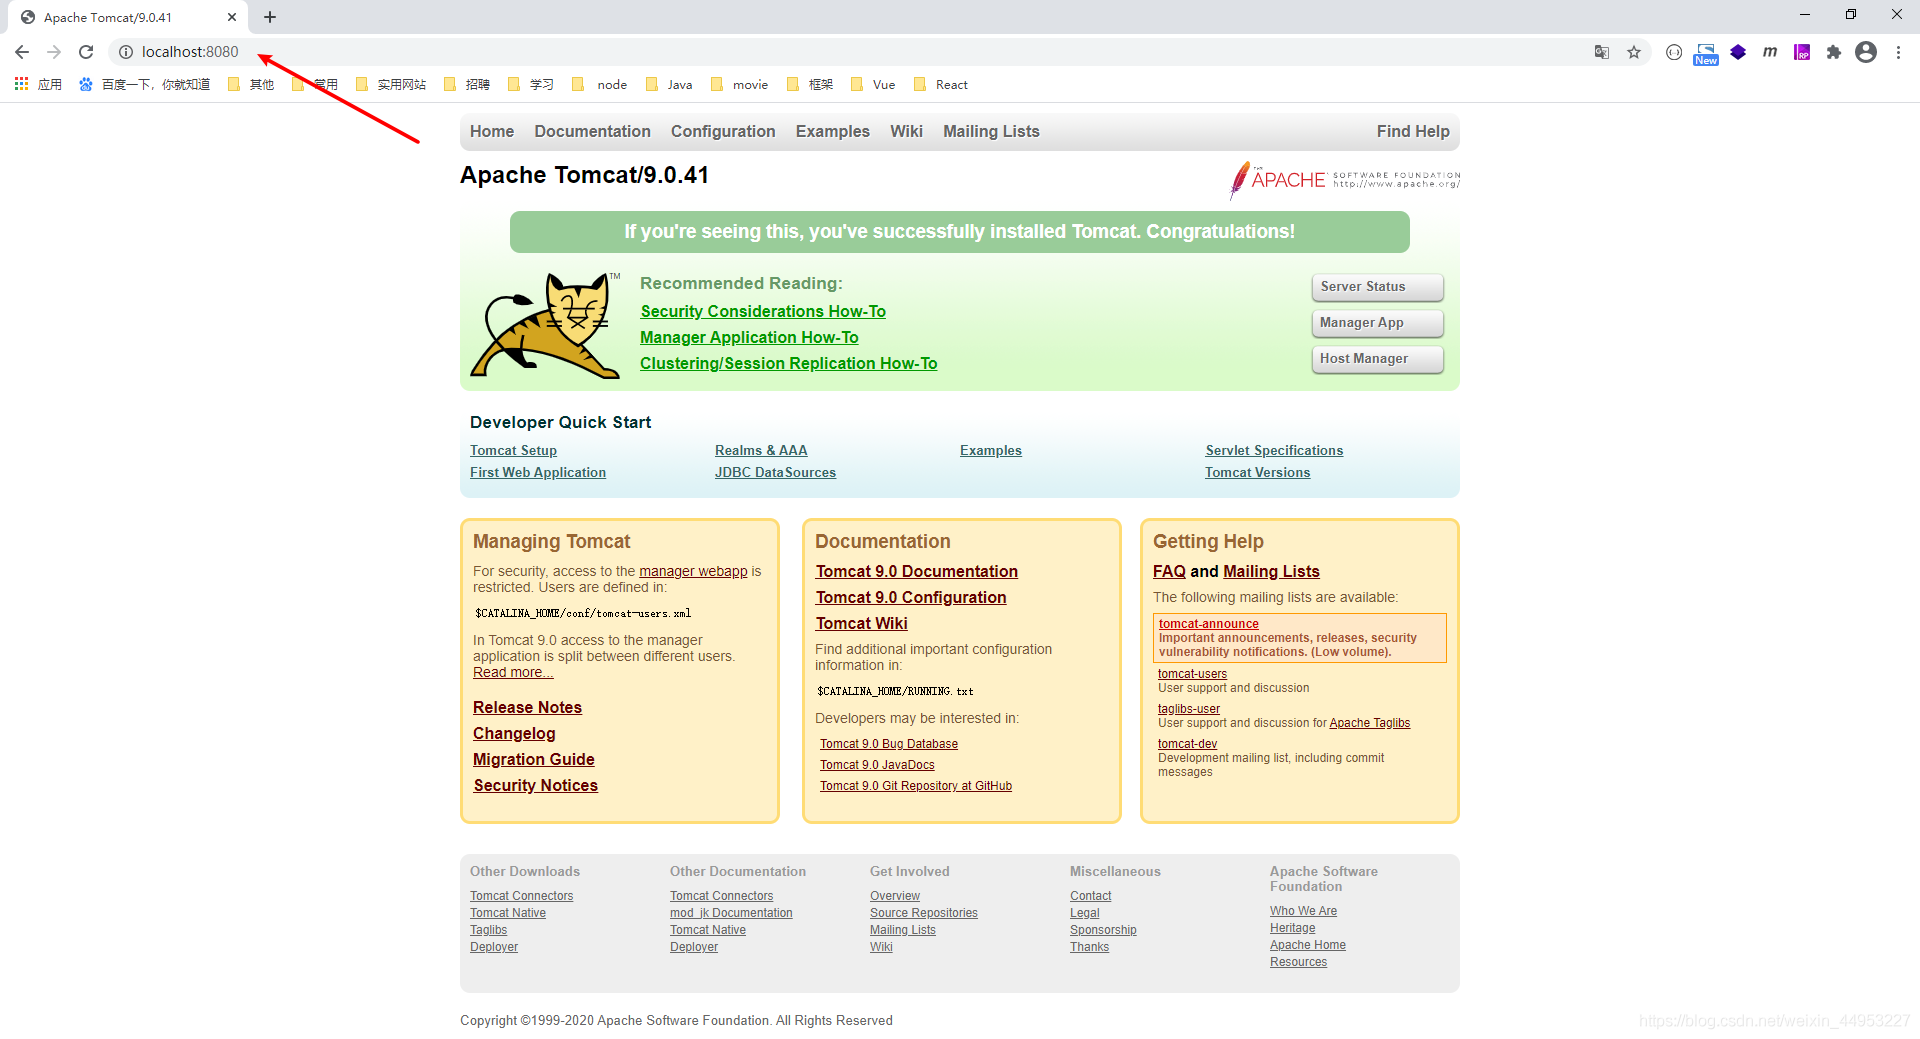Select the Home navigation item

tap(492, 131)
